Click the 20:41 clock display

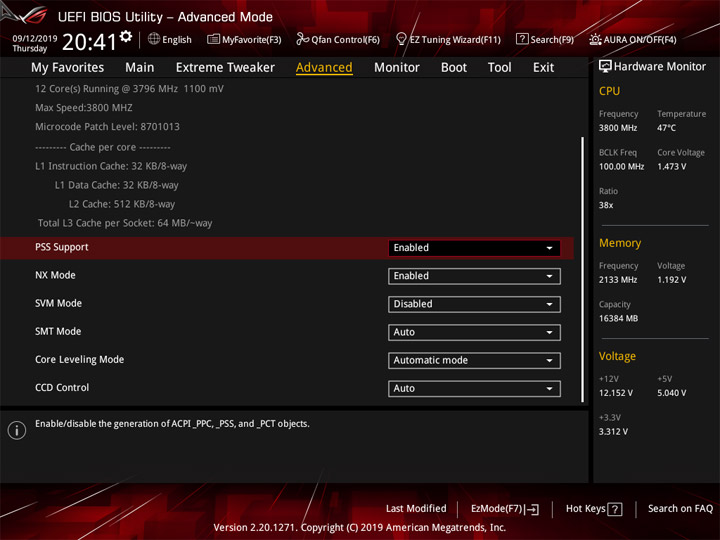(x=90, y=42)
